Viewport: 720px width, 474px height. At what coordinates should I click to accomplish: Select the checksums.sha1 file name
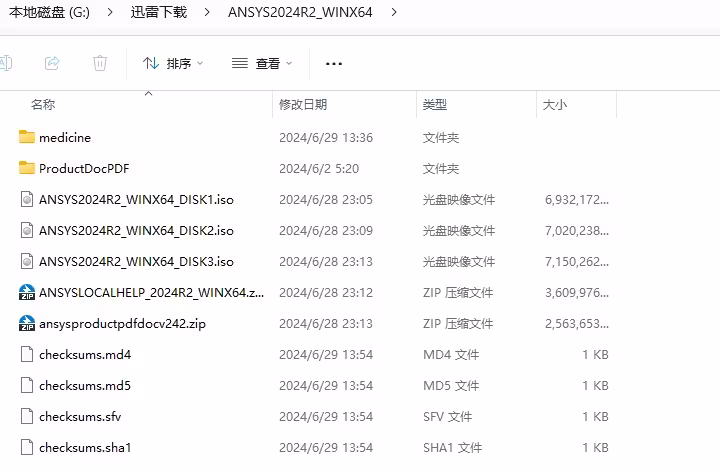(x=85, y=448)
